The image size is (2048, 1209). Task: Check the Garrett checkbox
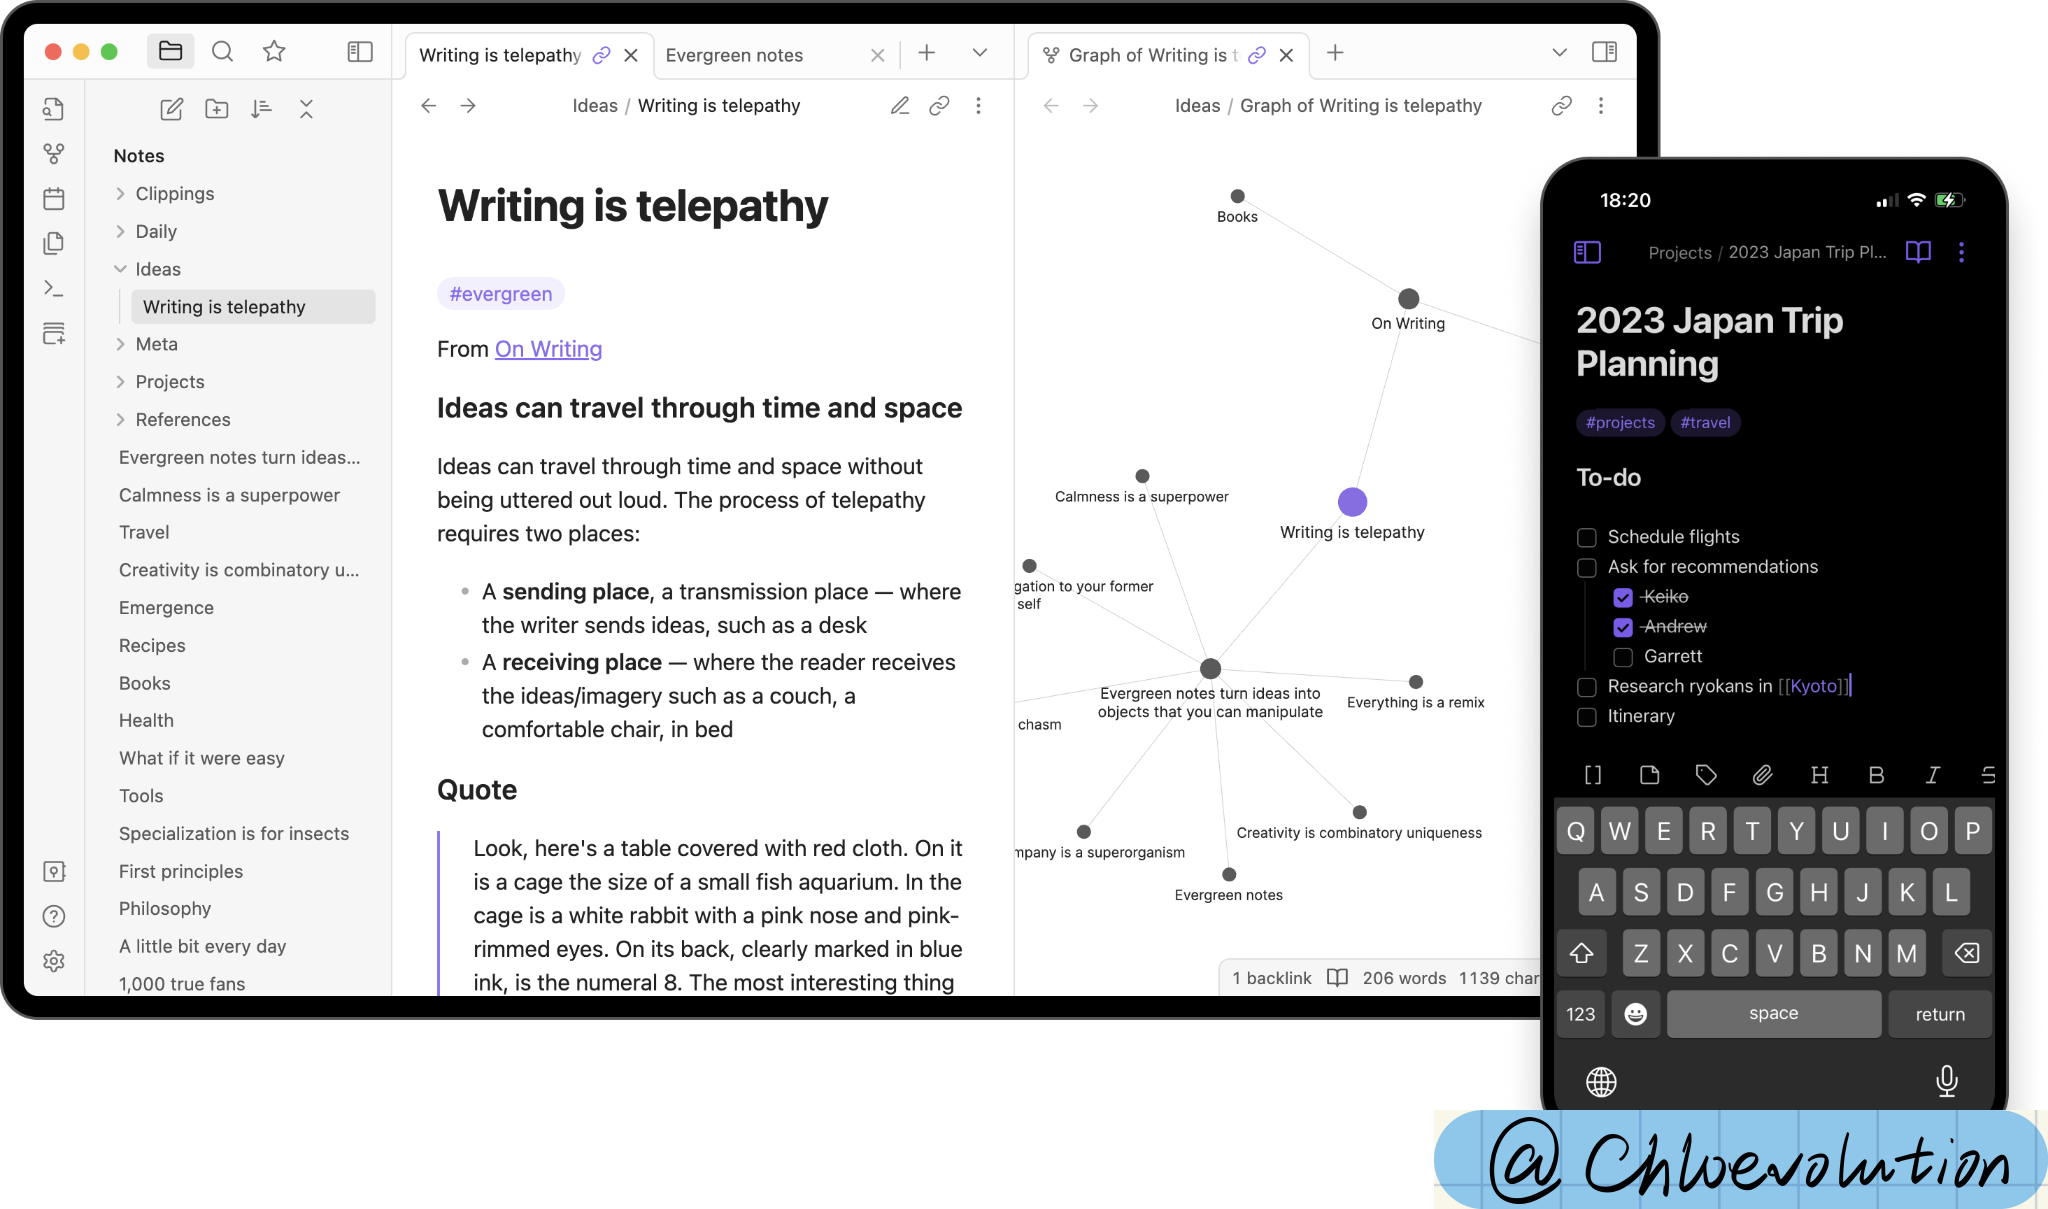pos(1623,657)
